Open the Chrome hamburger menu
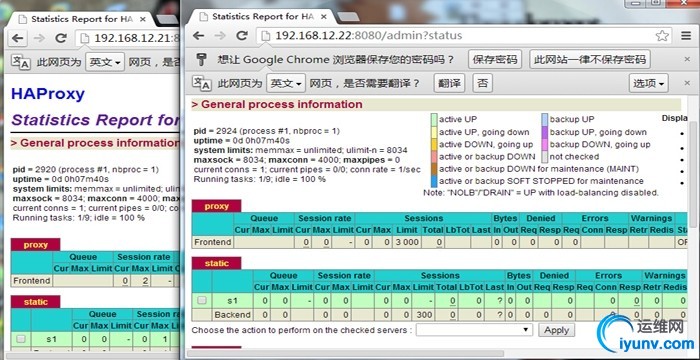700x360 pixels. click(686, 36)
